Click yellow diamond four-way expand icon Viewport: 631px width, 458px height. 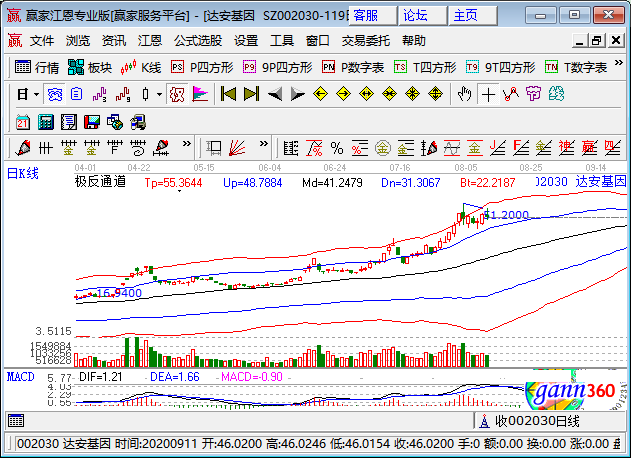tap(435, 95)
